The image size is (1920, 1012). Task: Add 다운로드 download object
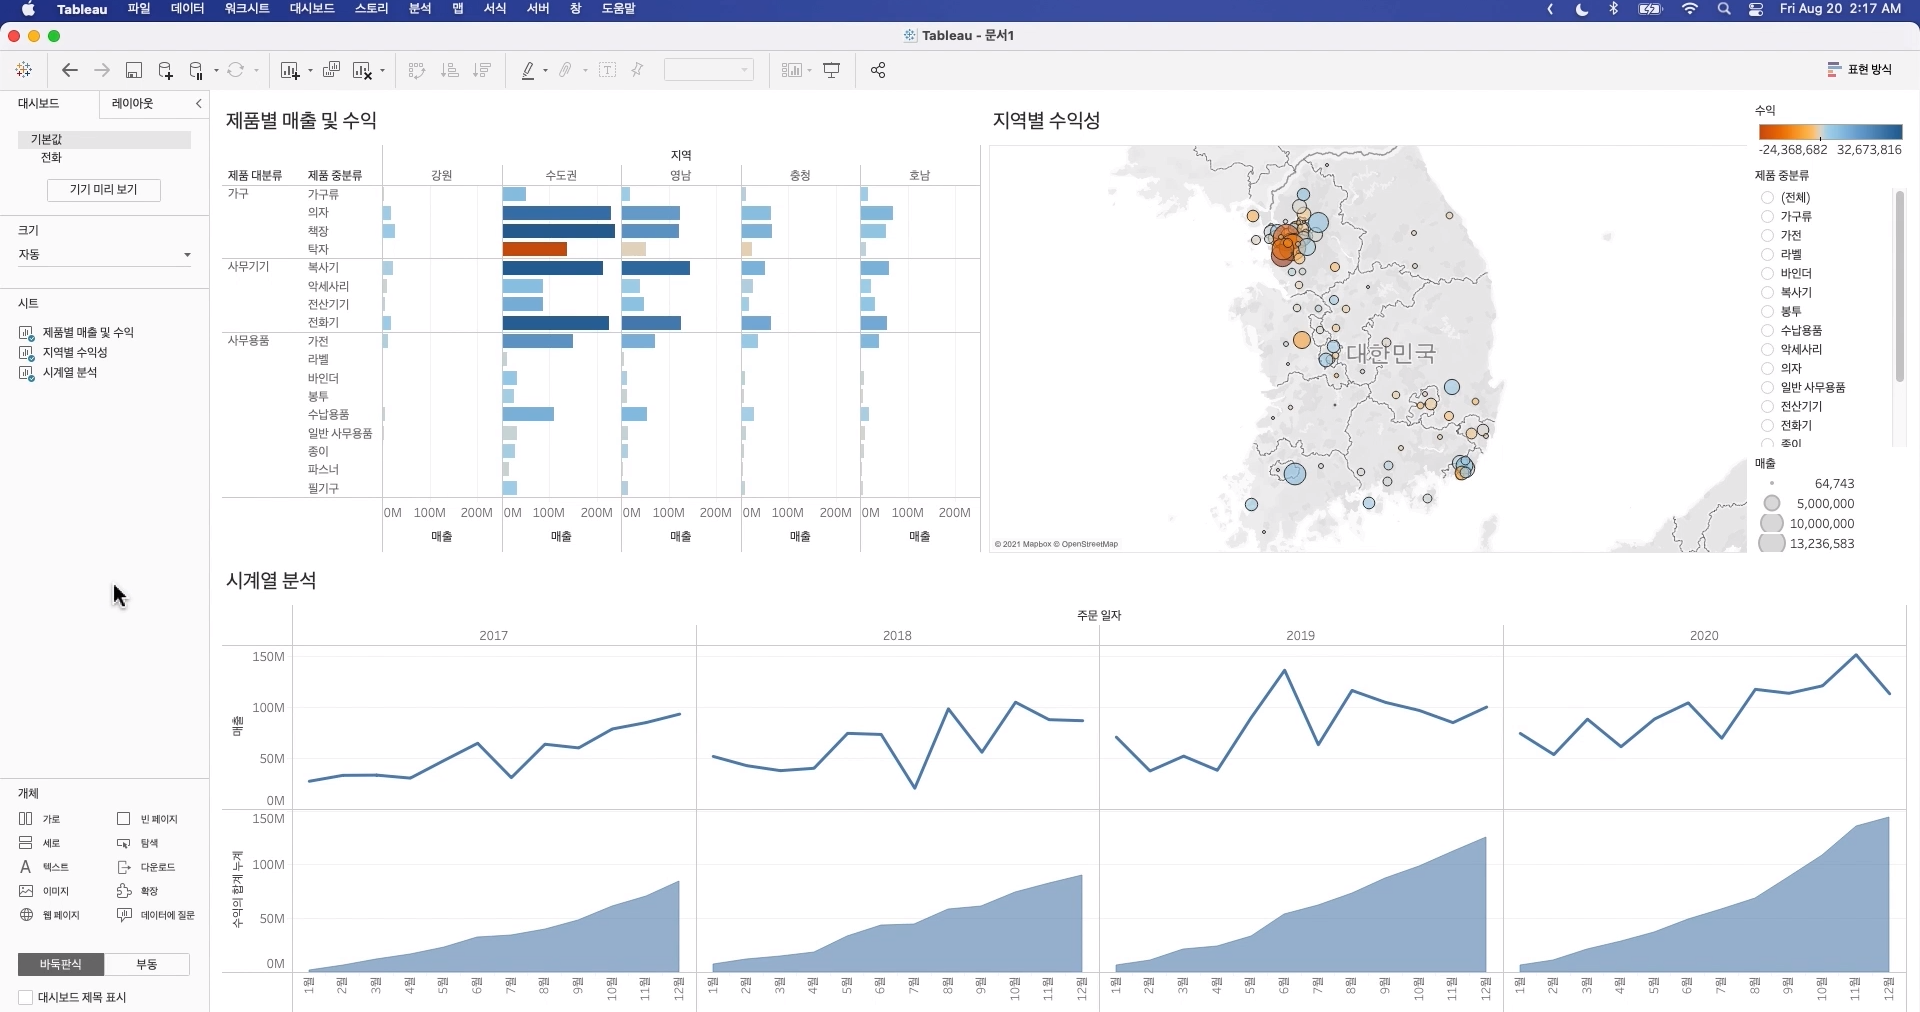pyautogui.click(x=146, y=867)
